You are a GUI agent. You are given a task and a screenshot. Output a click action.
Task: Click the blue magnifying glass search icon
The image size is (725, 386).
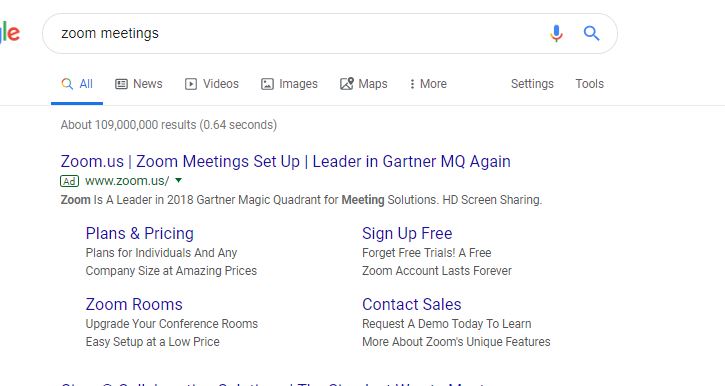click(591, 33)
